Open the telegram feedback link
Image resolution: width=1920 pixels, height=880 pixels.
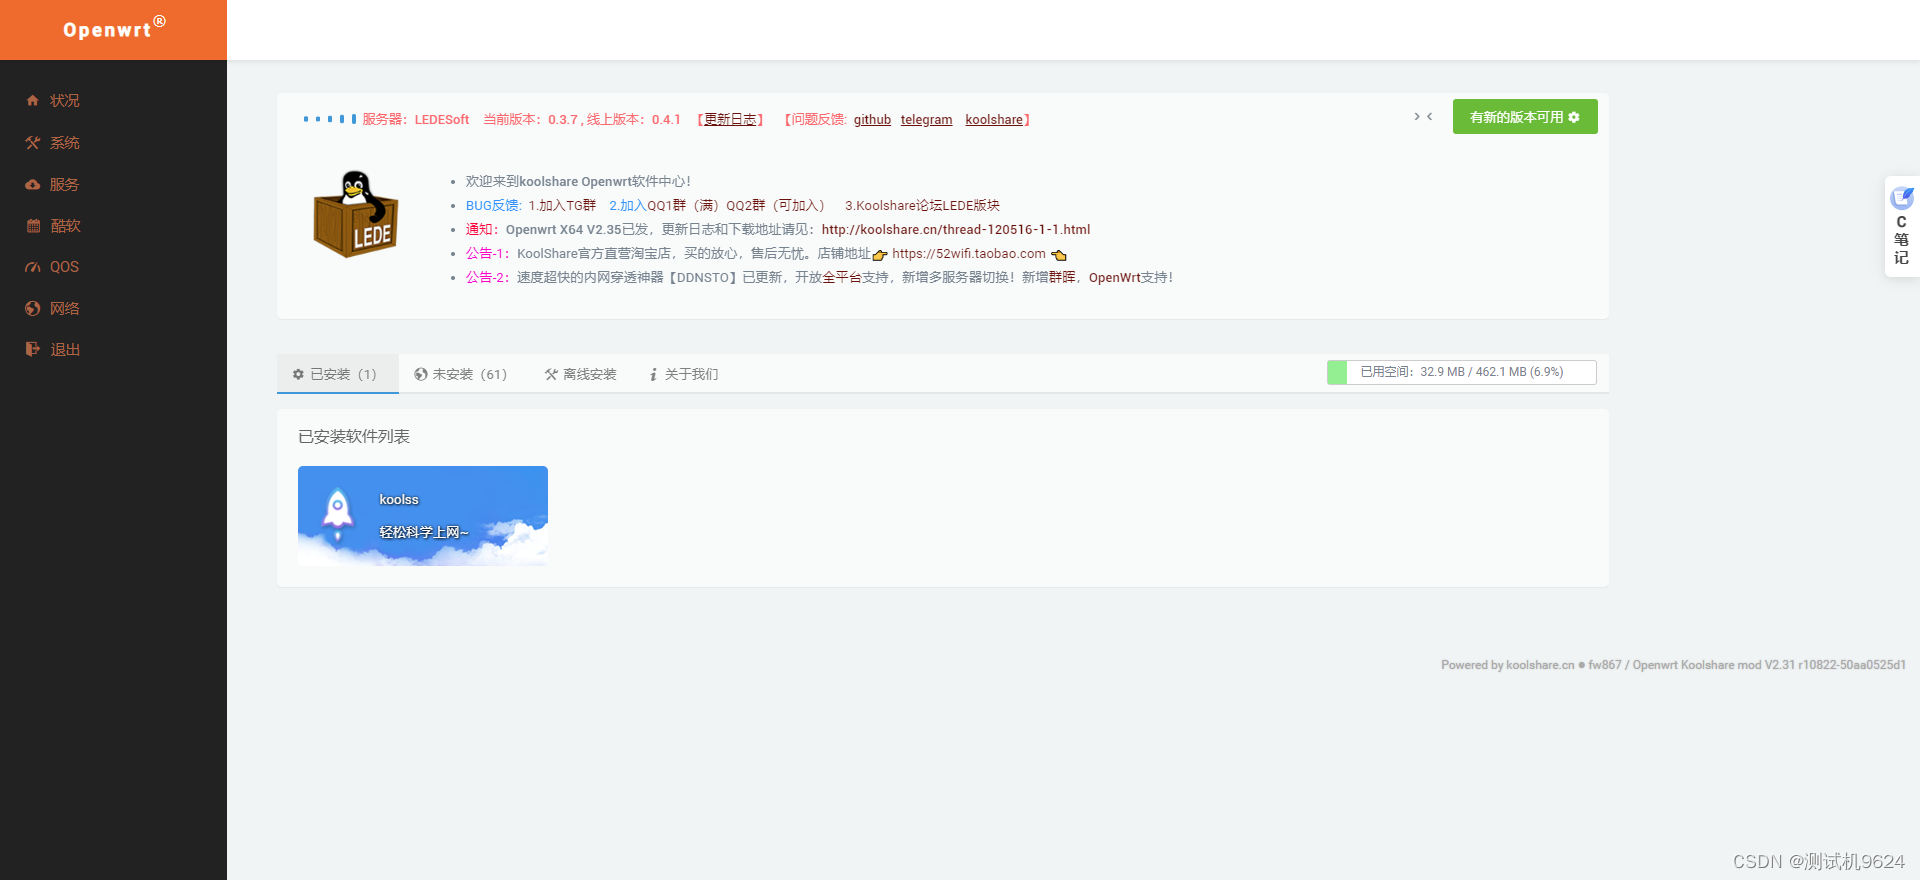click(x=926, y=120)
